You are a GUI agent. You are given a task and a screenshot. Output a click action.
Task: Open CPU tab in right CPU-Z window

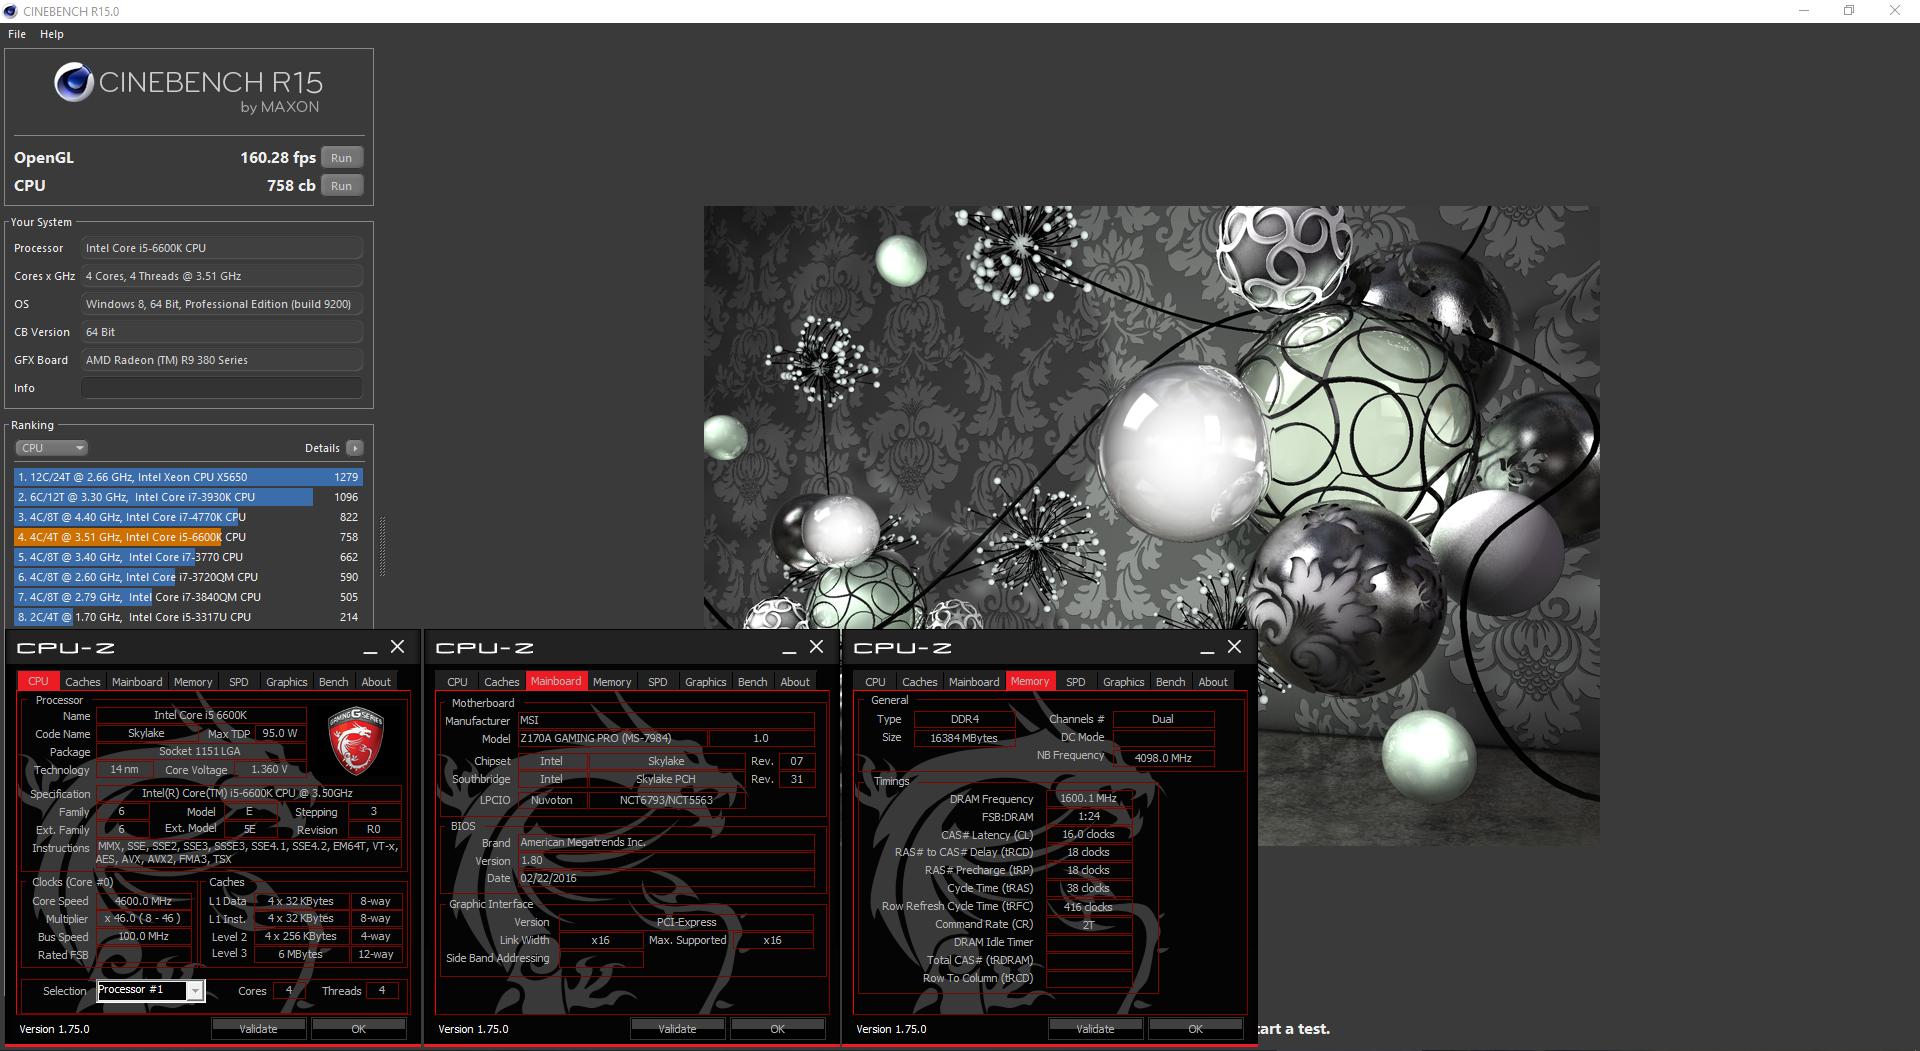[875, 682]
